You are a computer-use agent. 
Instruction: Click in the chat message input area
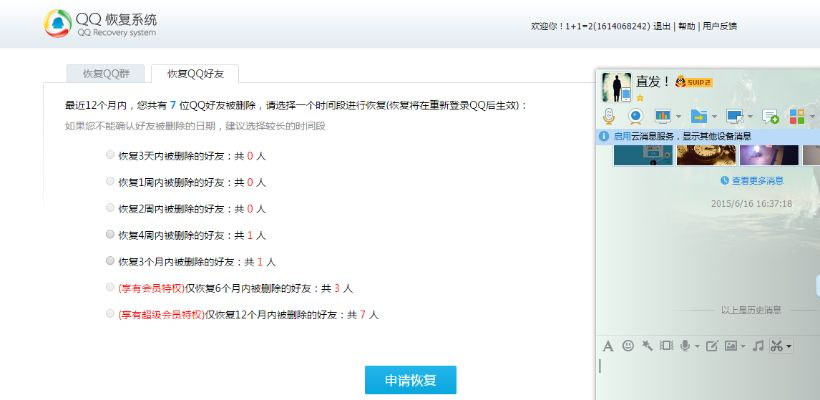tap(705, 375)
